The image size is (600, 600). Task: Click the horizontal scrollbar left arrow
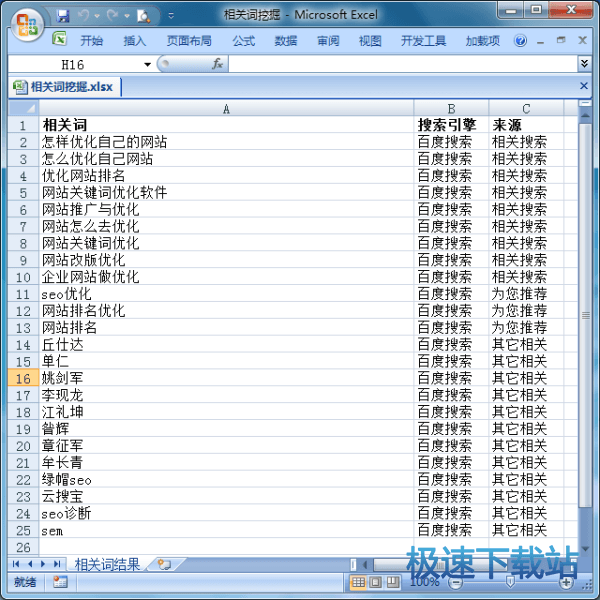365,564
